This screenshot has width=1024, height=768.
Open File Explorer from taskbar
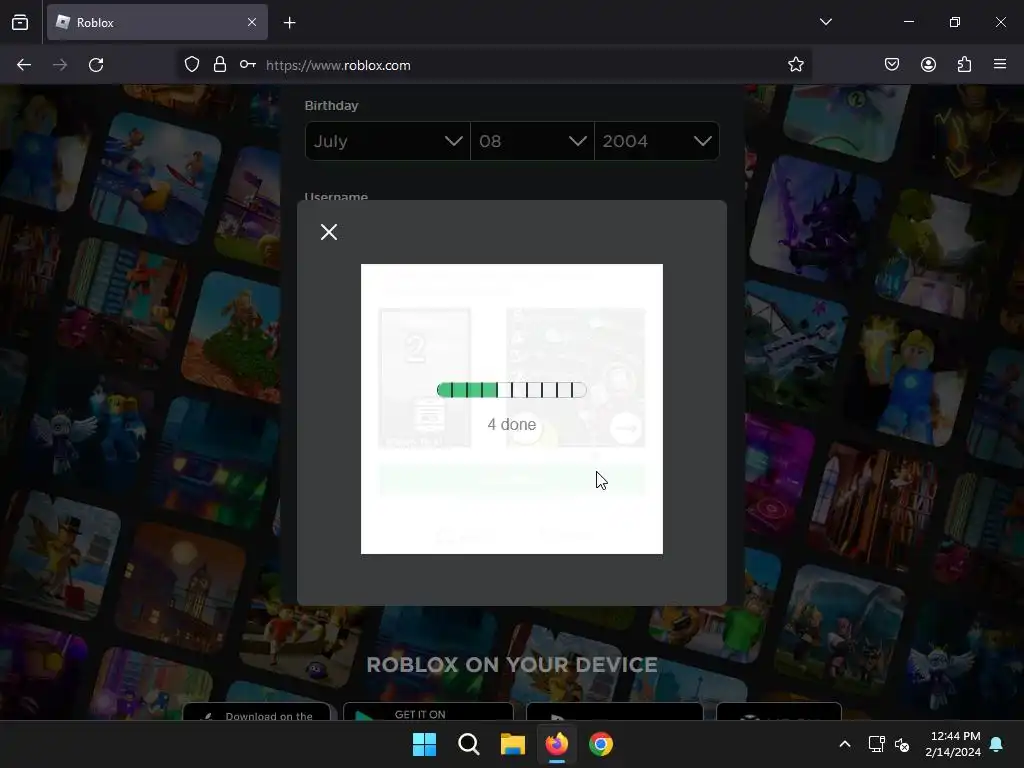tap(513, 744)
